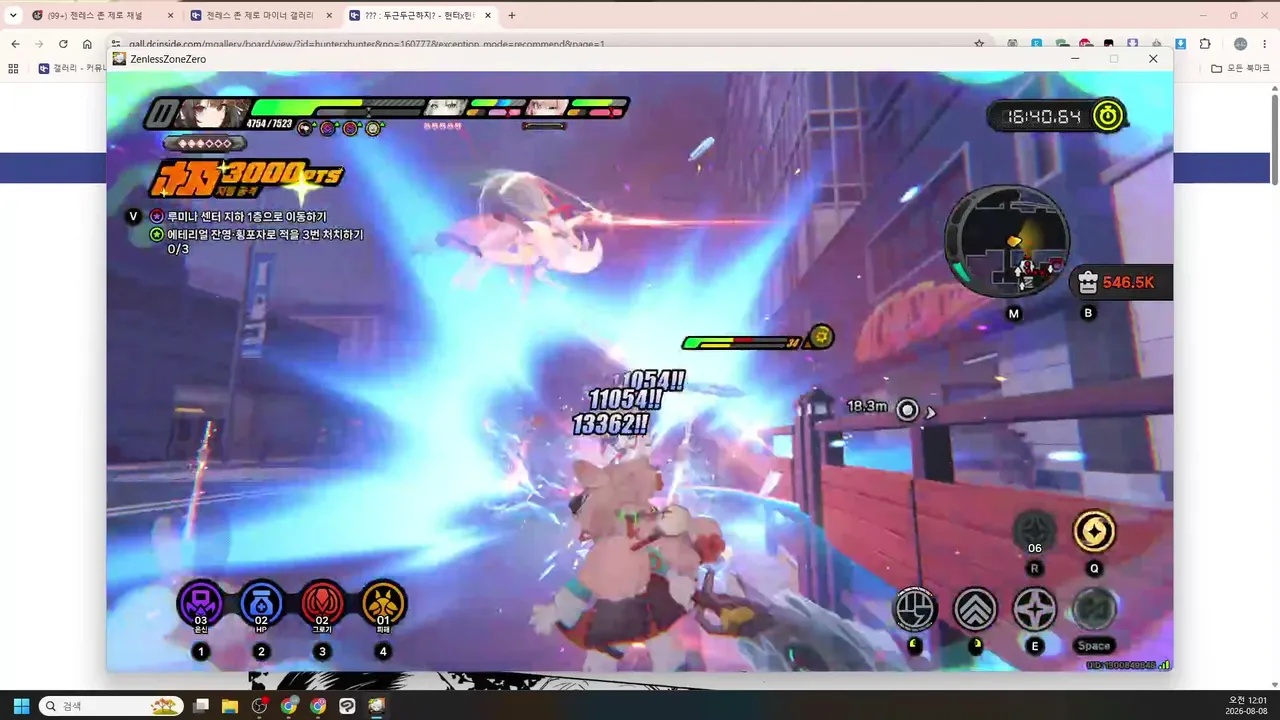Trigger the basic attack fist icon
1280x720 pixels.
pos(915,608)
